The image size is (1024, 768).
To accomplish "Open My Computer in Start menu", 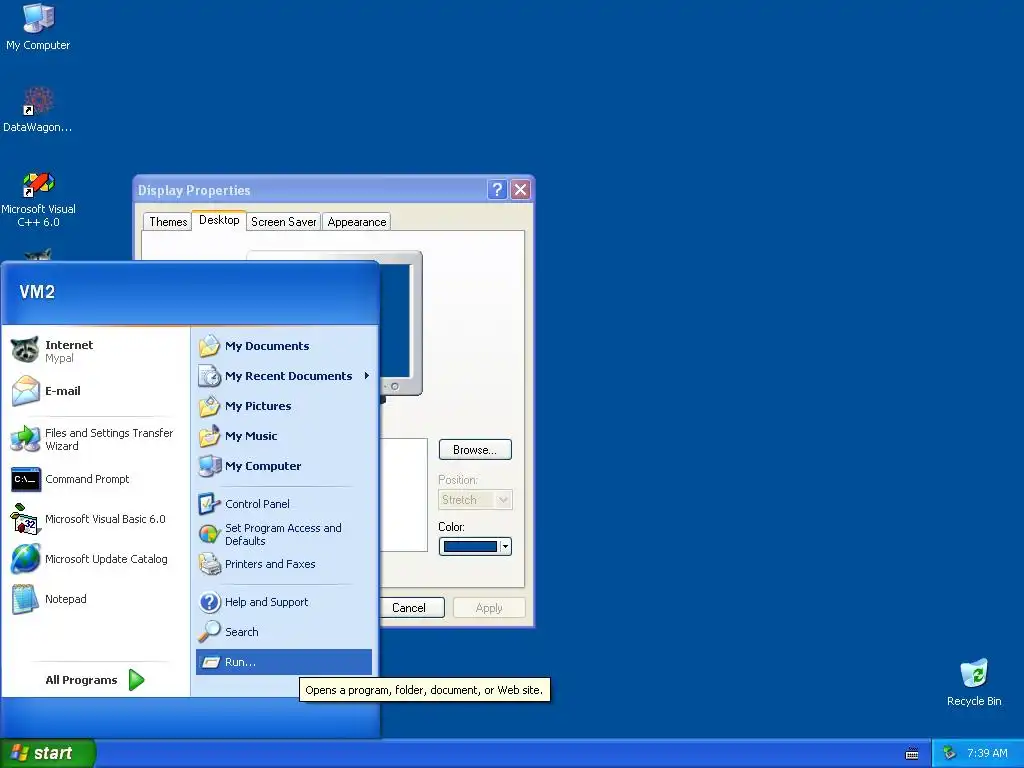I will (284, 466).
